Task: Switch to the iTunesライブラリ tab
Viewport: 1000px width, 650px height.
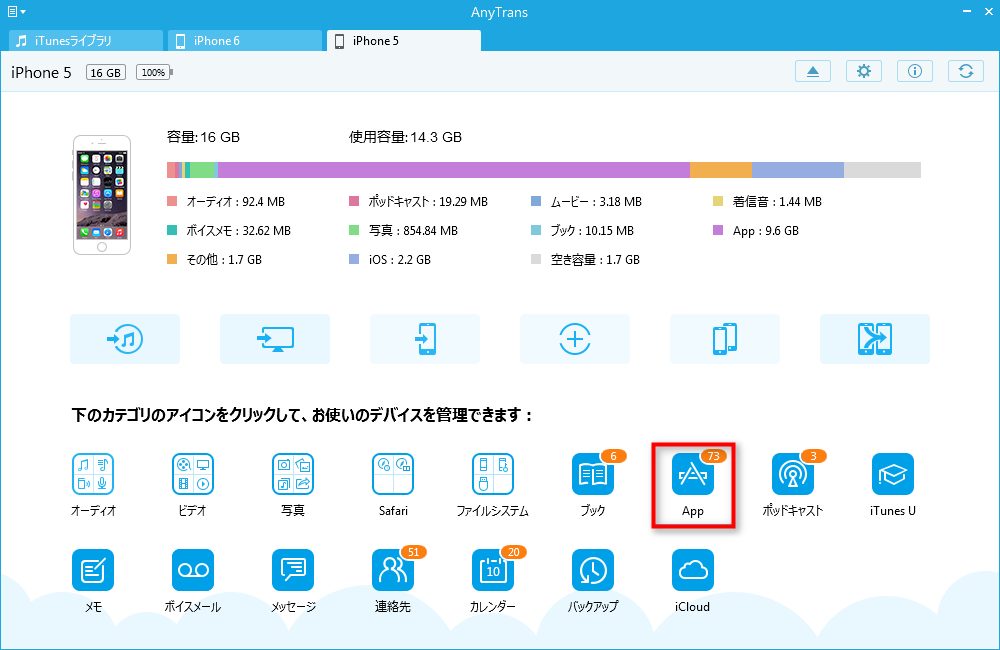Action: click(86, 41)
